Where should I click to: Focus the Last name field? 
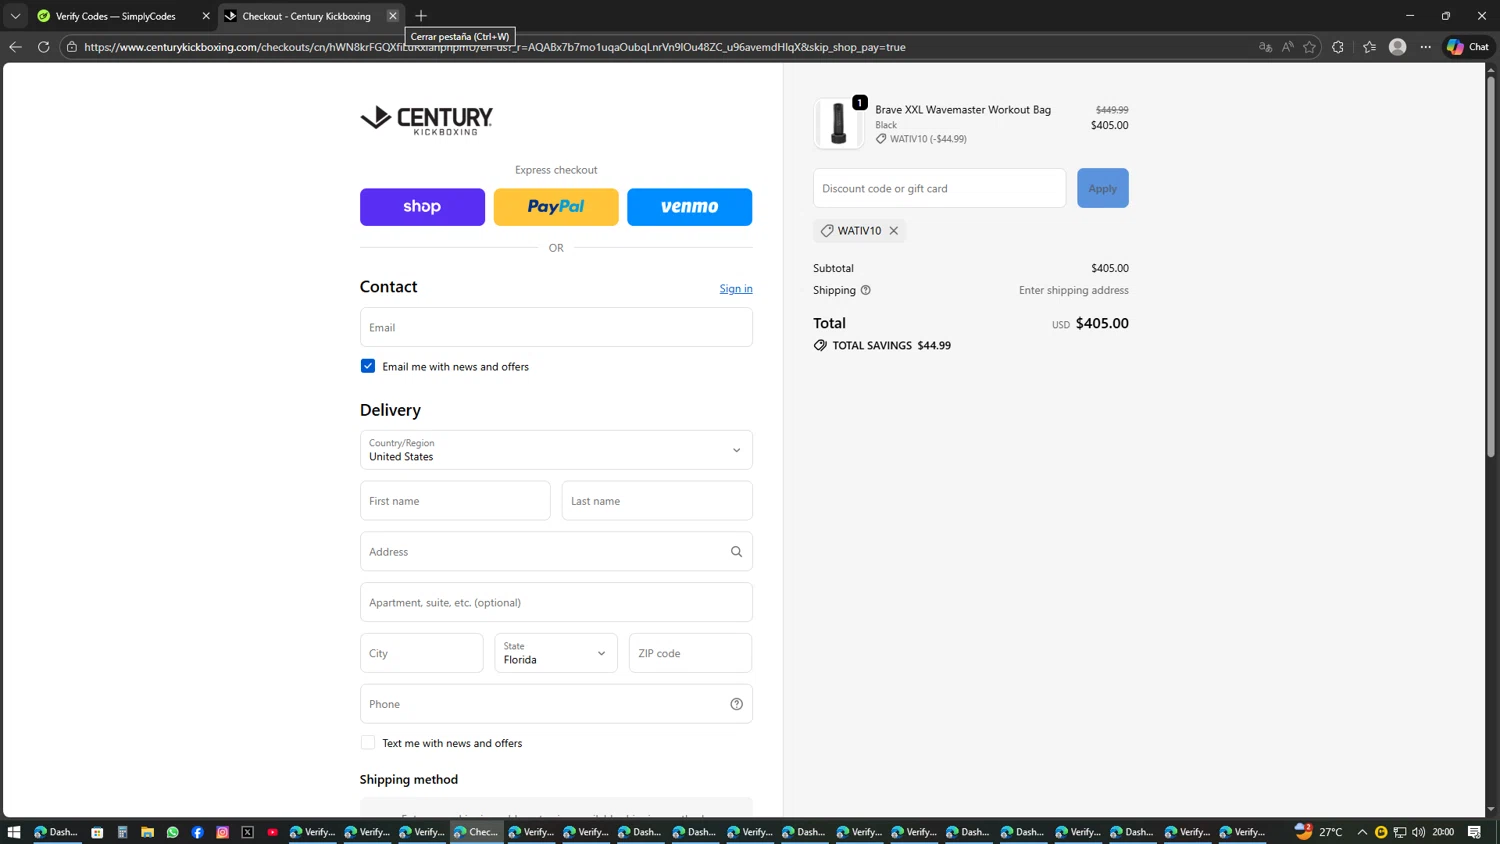pyautogui.click(x=657, y=501)
